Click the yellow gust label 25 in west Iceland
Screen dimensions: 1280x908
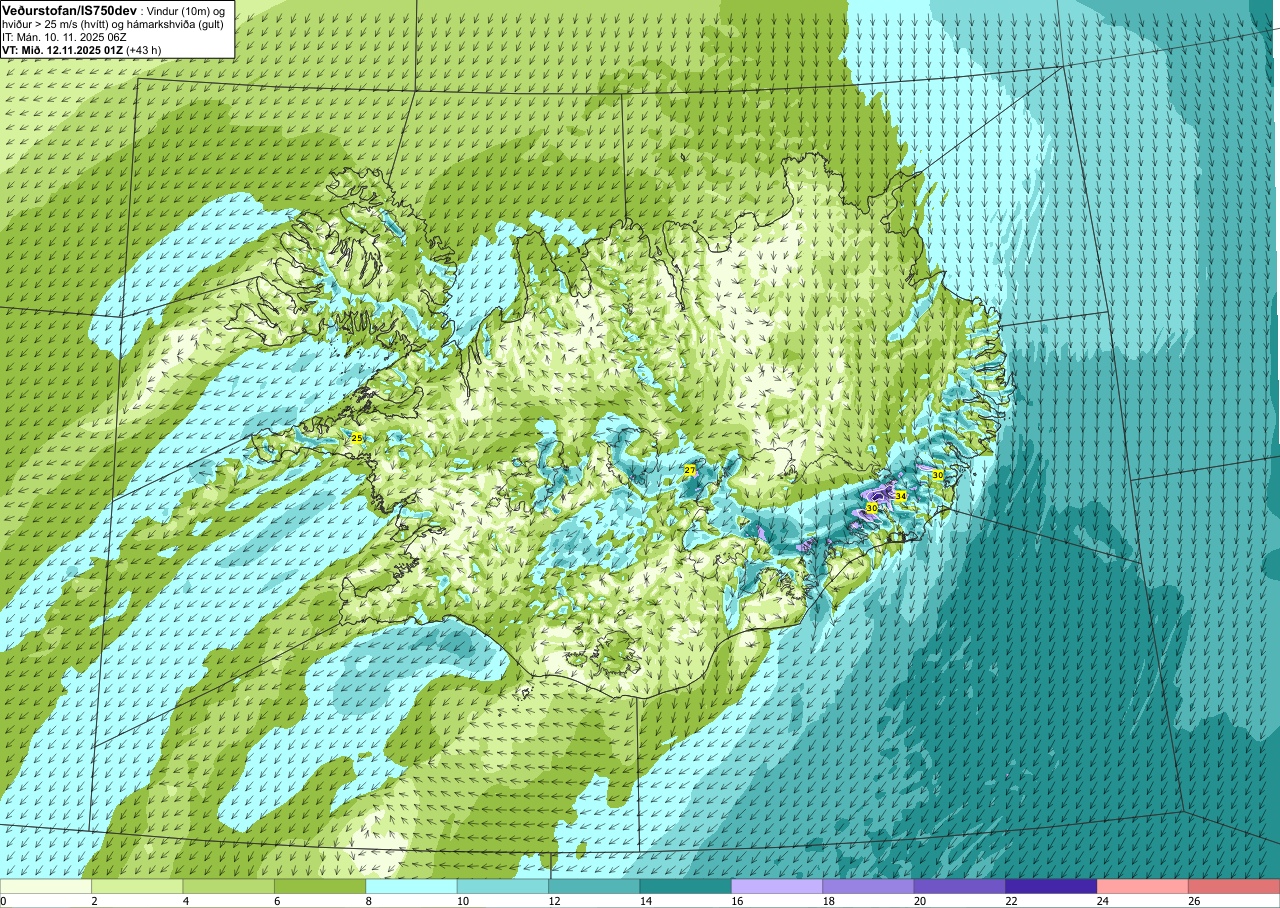pos(357,438)
